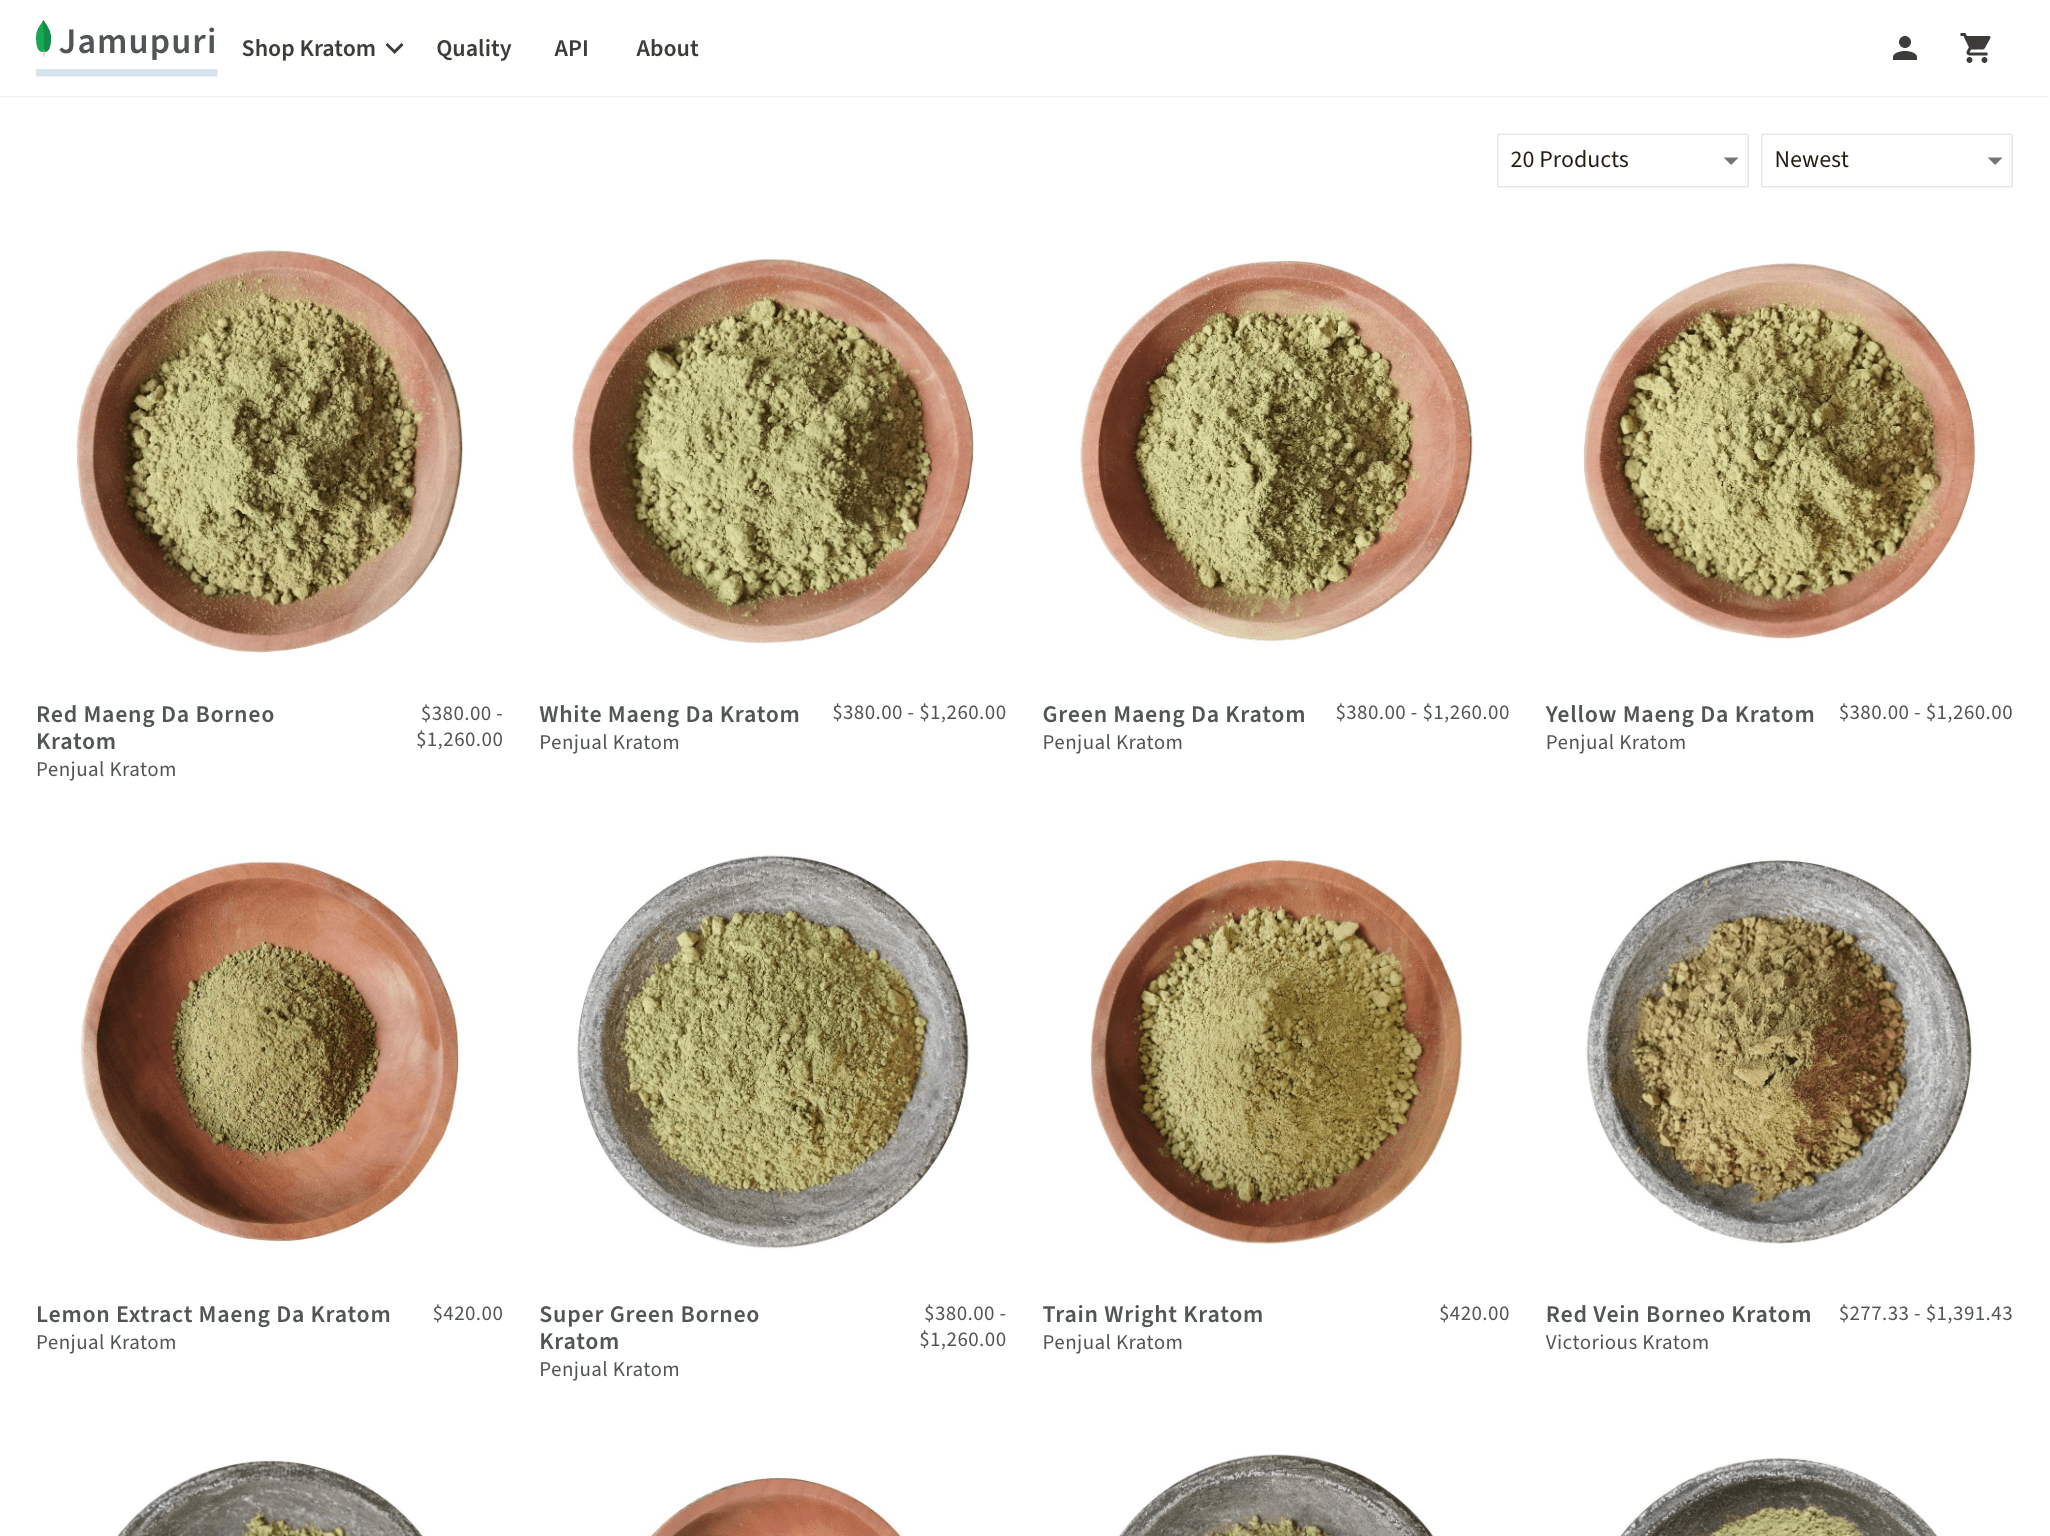
Task: Open Red Vein Borneo Kratom title
Action: click(x=1678, y=1314)
